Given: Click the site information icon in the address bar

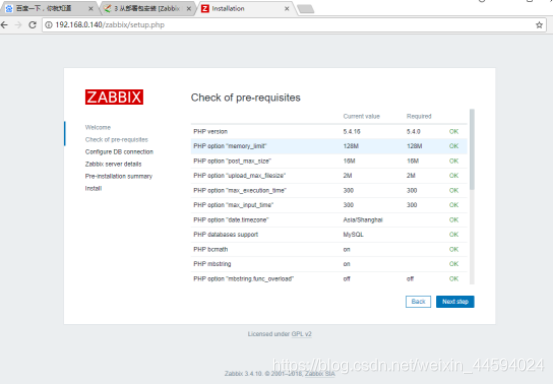Looking at the screenshot, I should (48, 25).
